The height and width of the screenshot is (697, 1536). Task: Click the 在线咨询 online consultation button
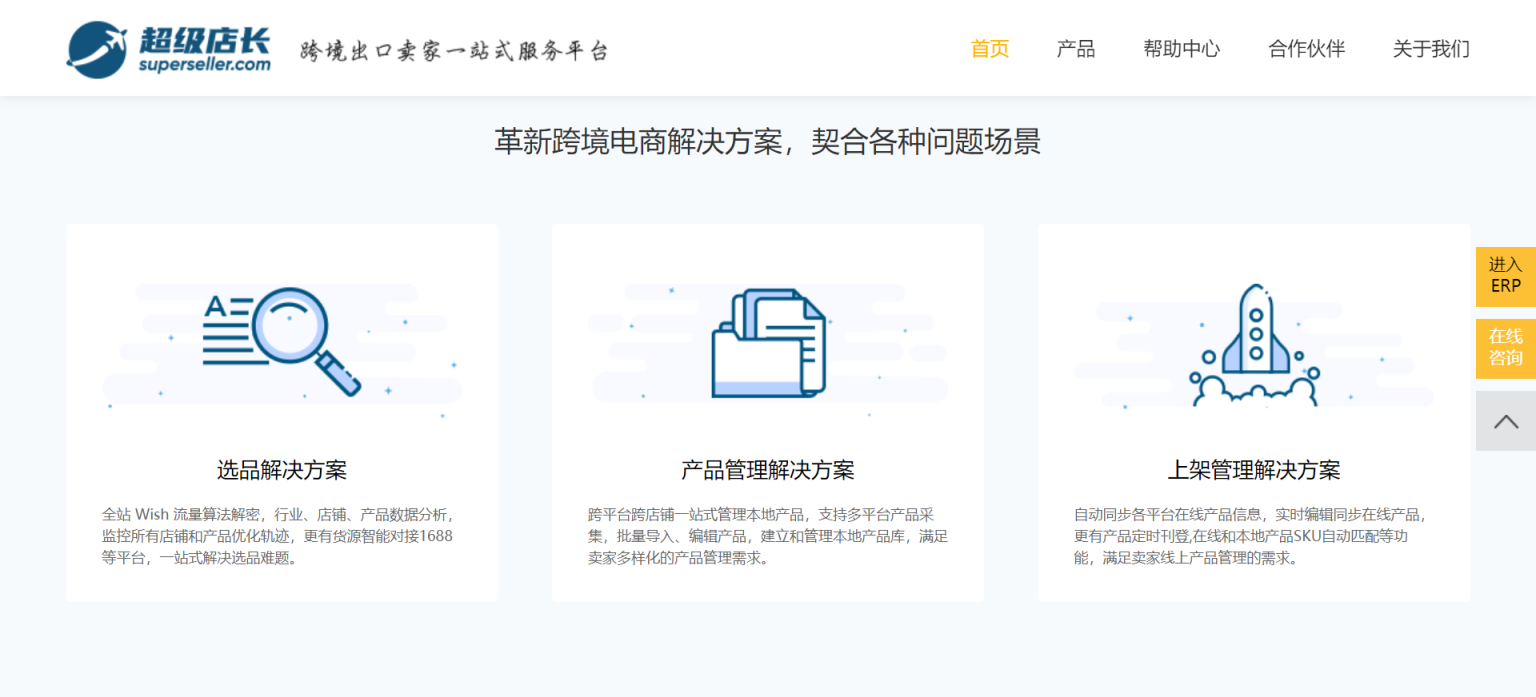click(x=1505, y=348)
